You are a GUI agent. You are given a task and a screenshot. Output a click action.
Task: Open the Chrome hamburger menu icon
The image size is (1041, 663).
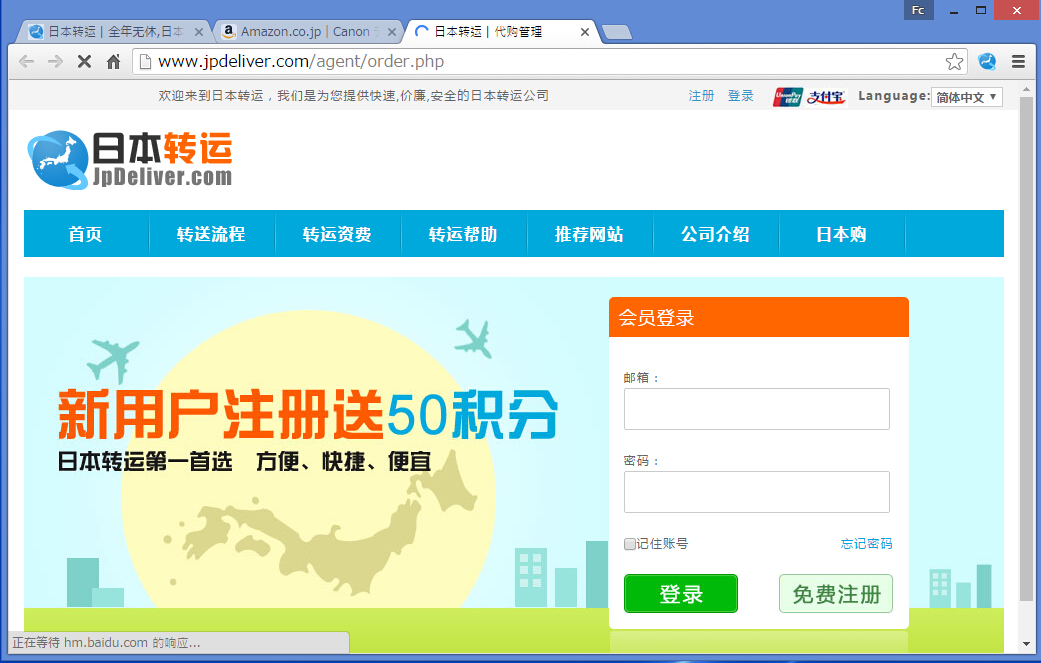point(1018,62)
